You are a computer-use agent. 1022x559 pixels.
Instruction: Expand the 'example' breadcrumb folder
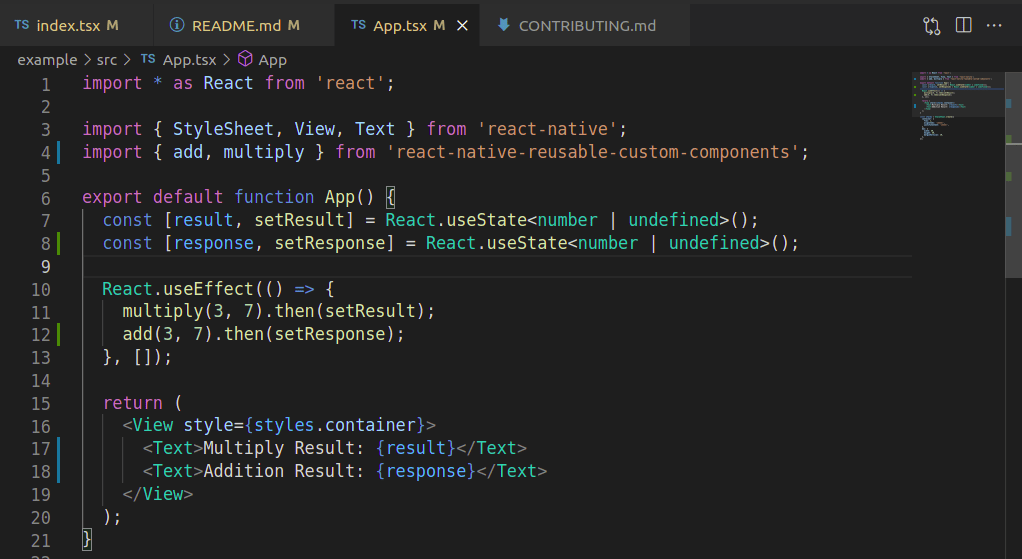point(47,60)
